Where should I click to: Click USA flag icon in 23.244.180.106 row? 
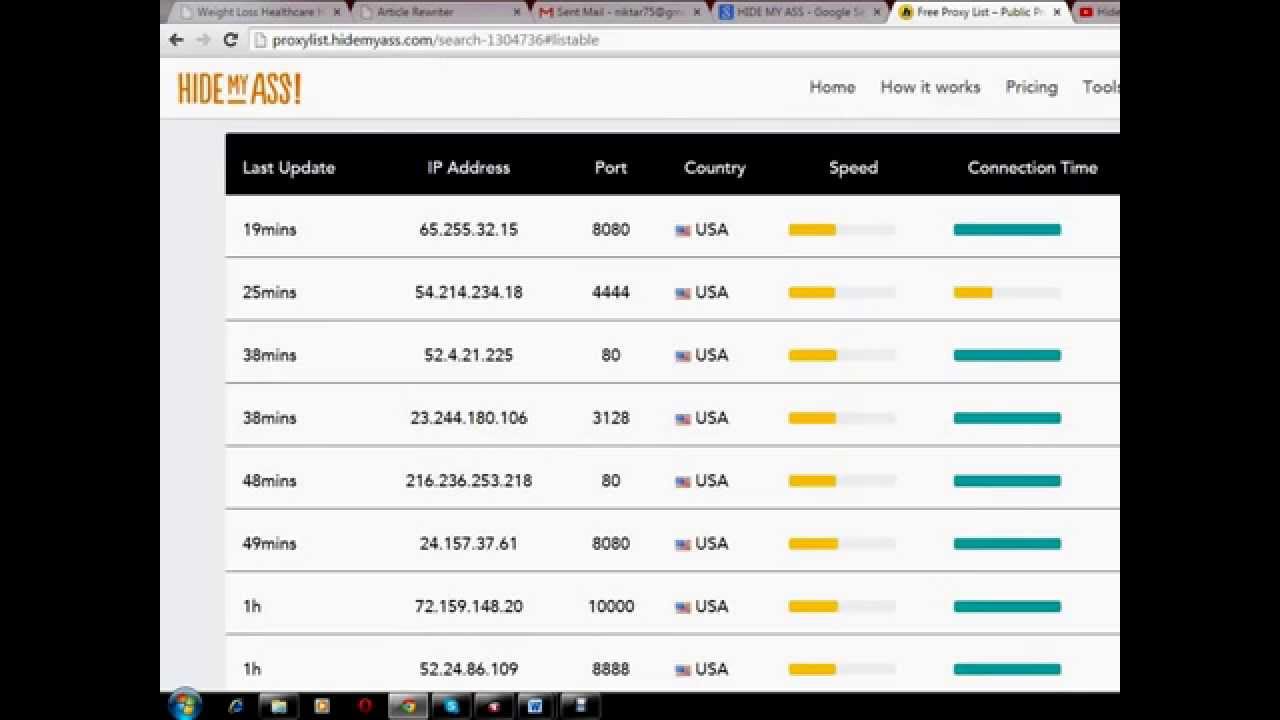click(x=683, y=419)
